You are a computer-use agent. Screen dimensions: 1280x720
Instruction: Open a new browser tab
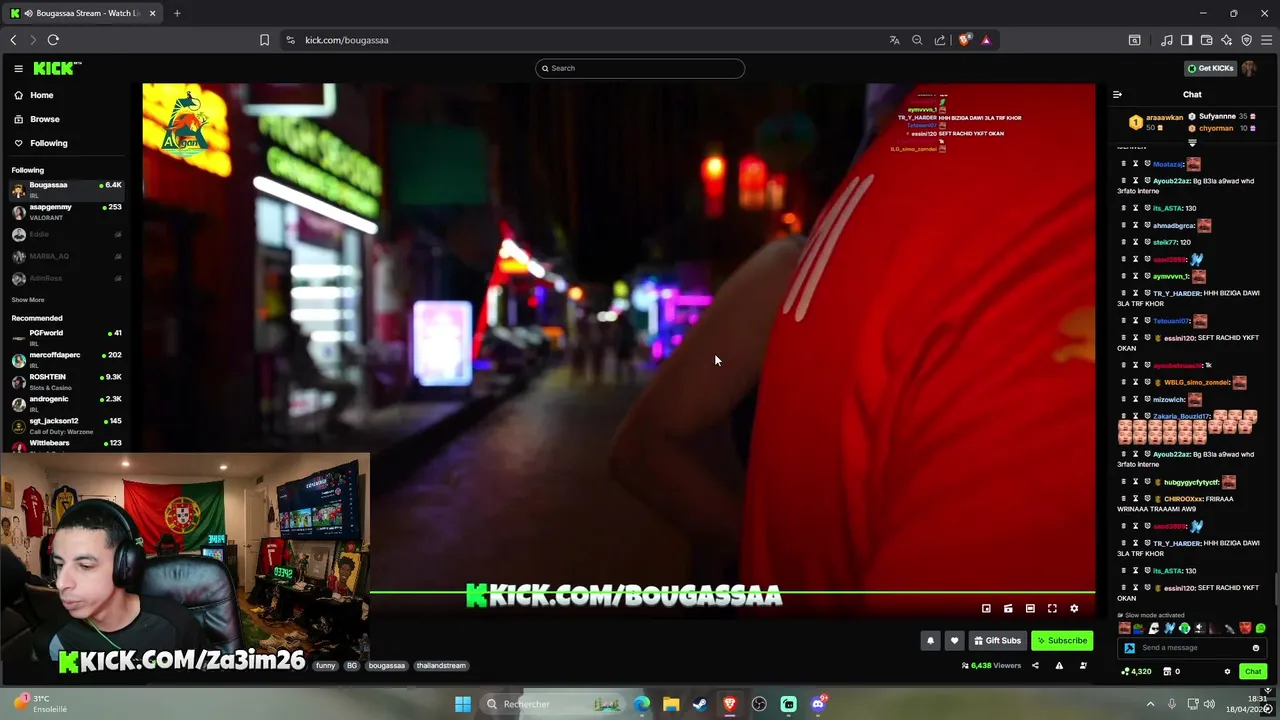(x=177, y=13)
